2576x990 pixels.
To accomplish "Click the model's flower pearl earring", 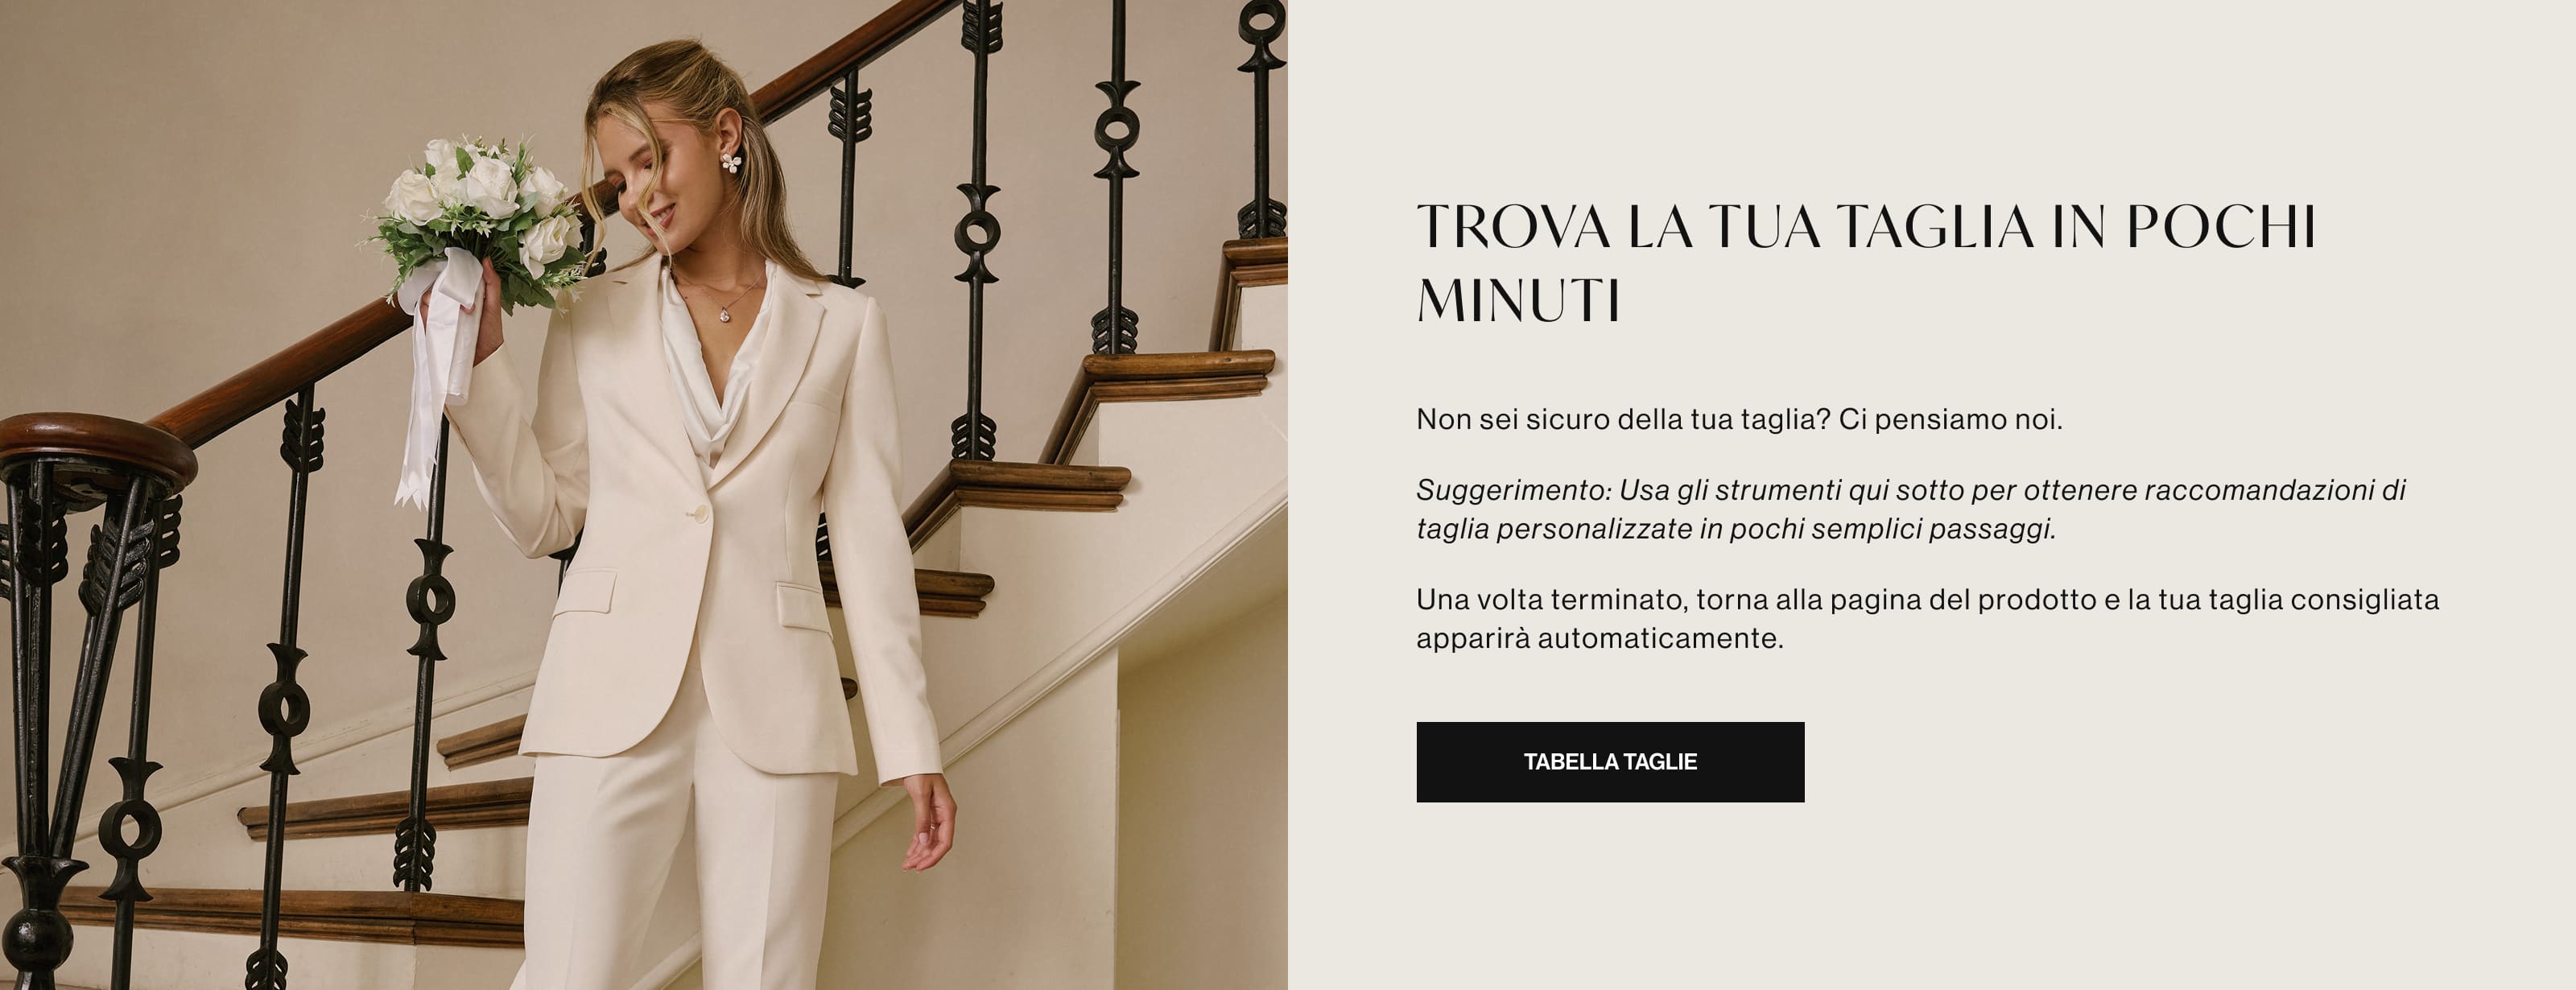I will [x=731, y=162].
